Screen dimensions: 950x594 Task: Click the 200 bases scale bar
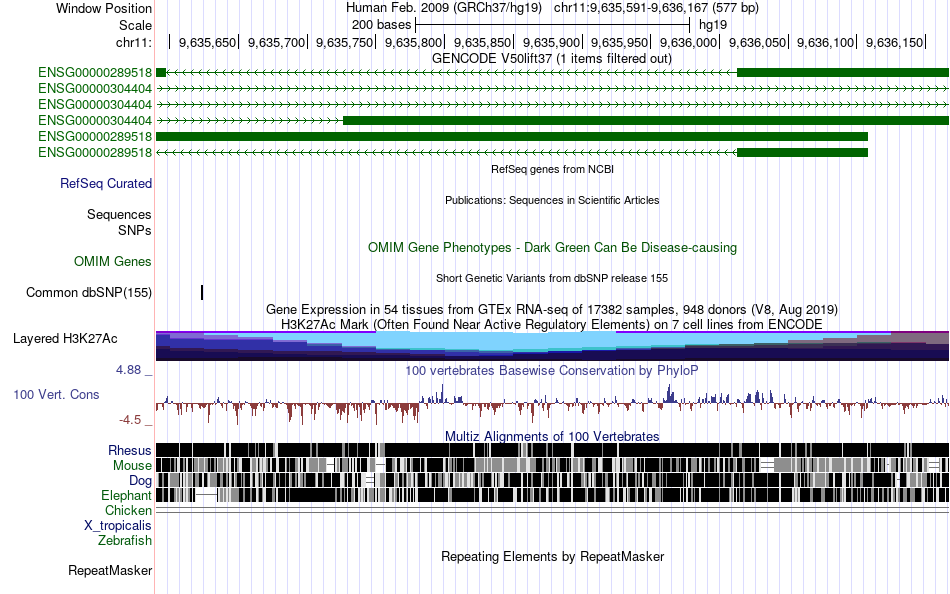553,25
